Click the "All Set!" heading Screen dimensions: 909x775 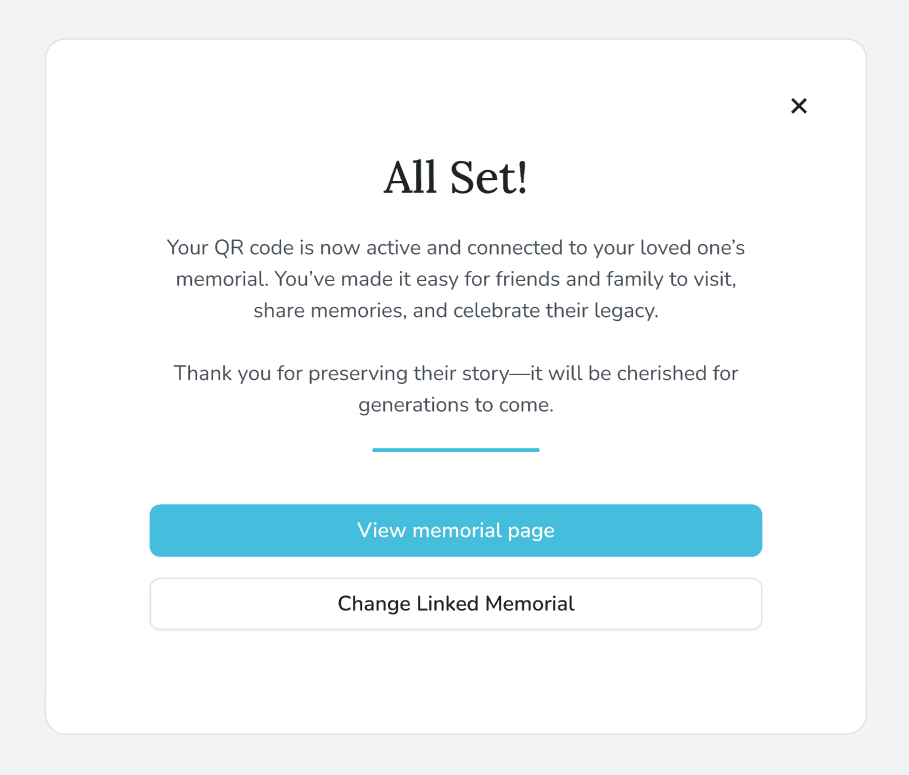pos(456,178)
